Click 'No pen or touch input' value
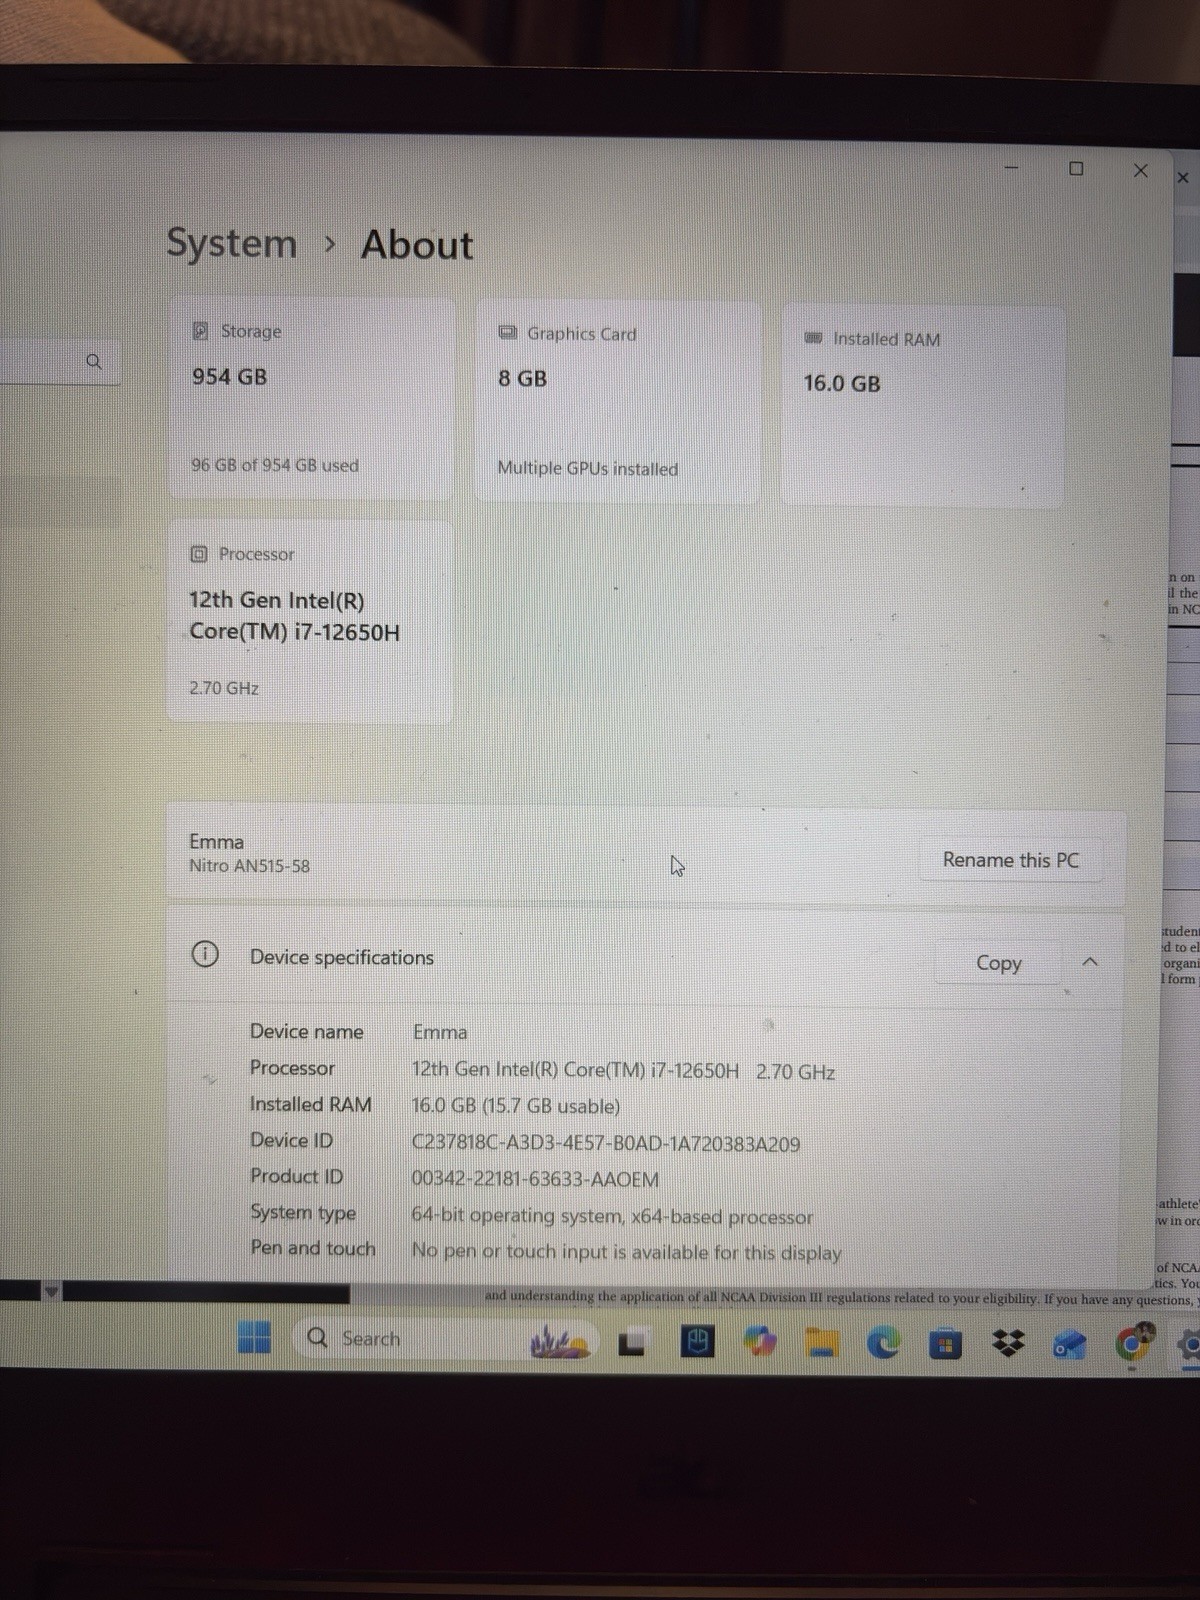 pyautogui.click(x=627, y=1251)
